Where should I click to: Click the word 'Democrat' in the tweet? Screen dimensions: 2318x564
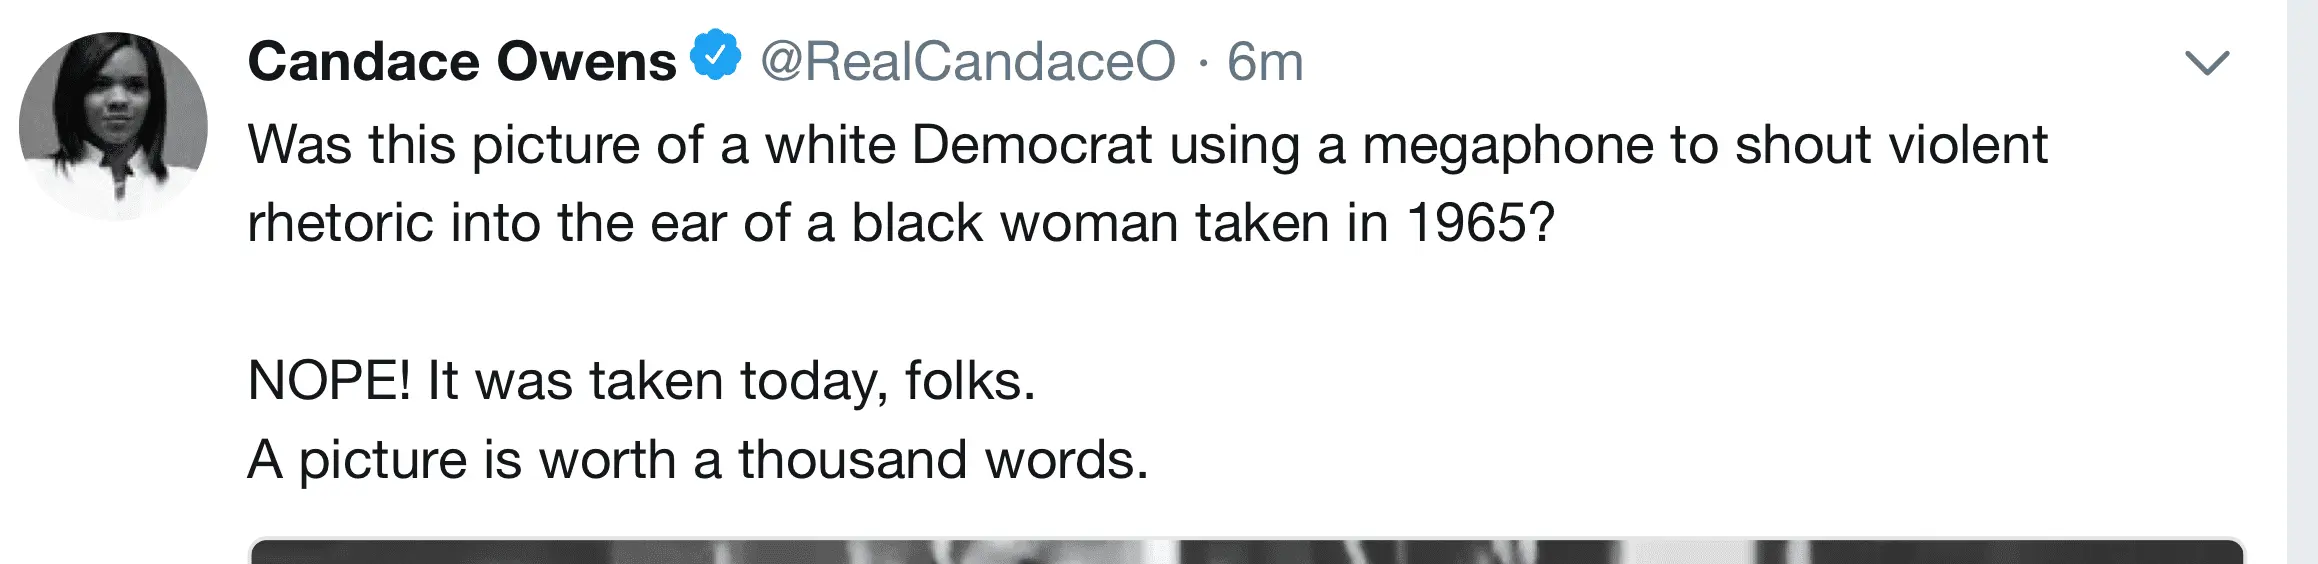pos(1031,145)
